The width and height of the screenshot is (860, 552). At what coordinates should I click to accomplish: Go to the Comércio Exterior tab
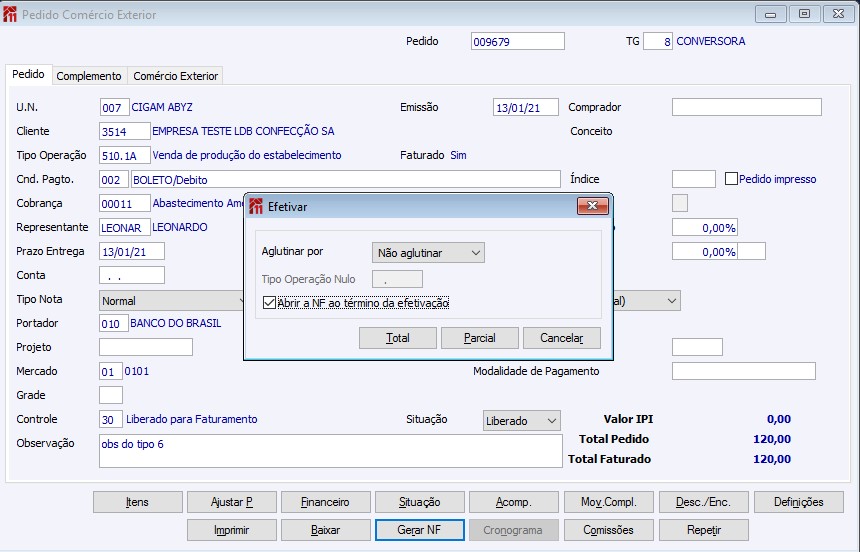(176, 76)
